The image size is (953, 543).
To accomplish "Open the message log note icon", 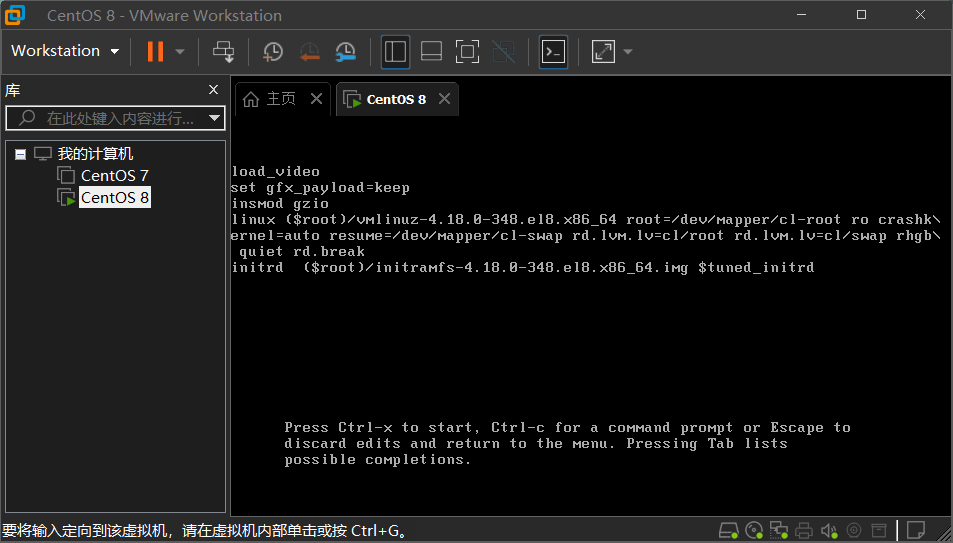I will click(x=916, y=530).
